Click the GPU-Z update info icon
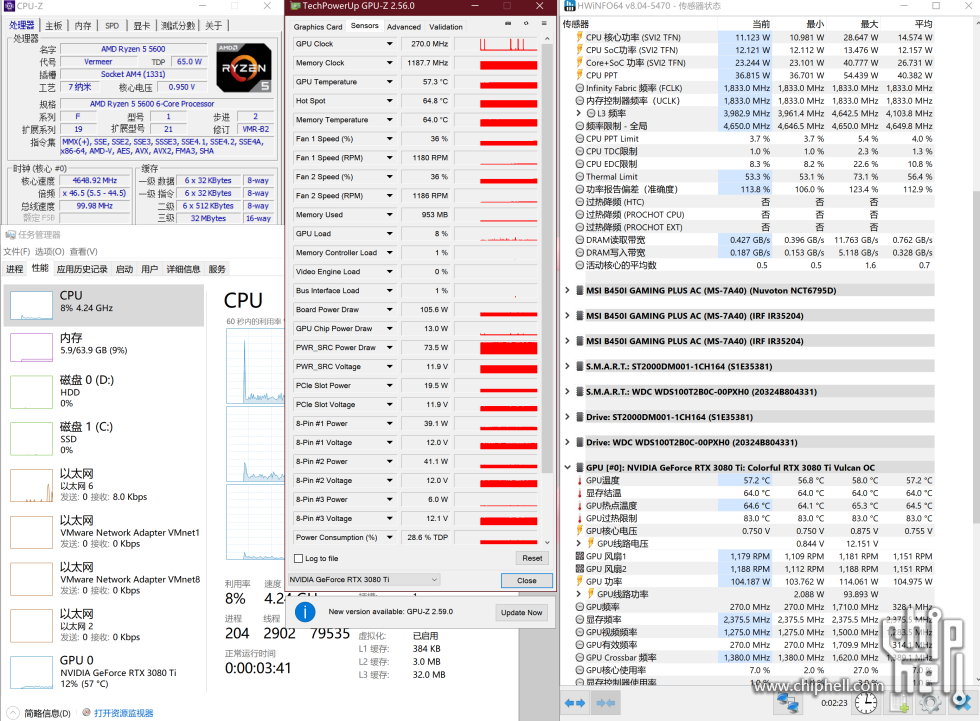 305,612
